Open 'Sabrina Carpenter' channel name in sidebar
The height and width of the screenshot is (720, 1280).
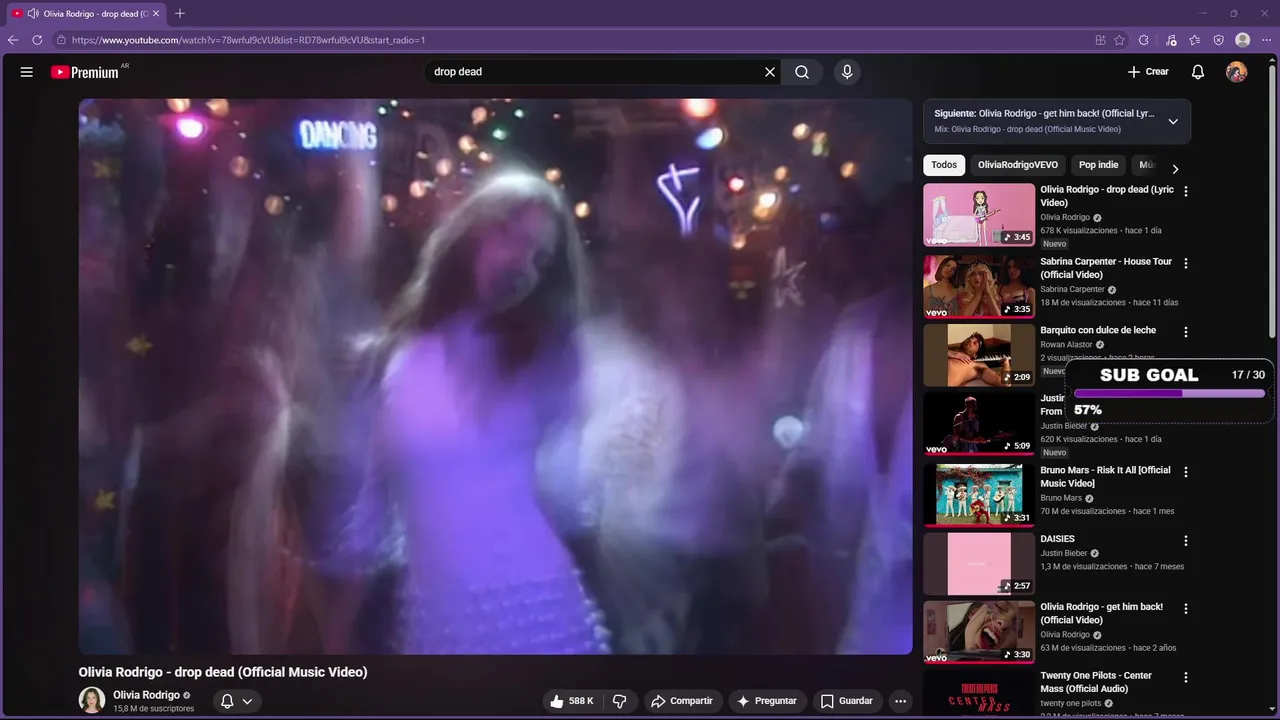[x=1072, y=289]
